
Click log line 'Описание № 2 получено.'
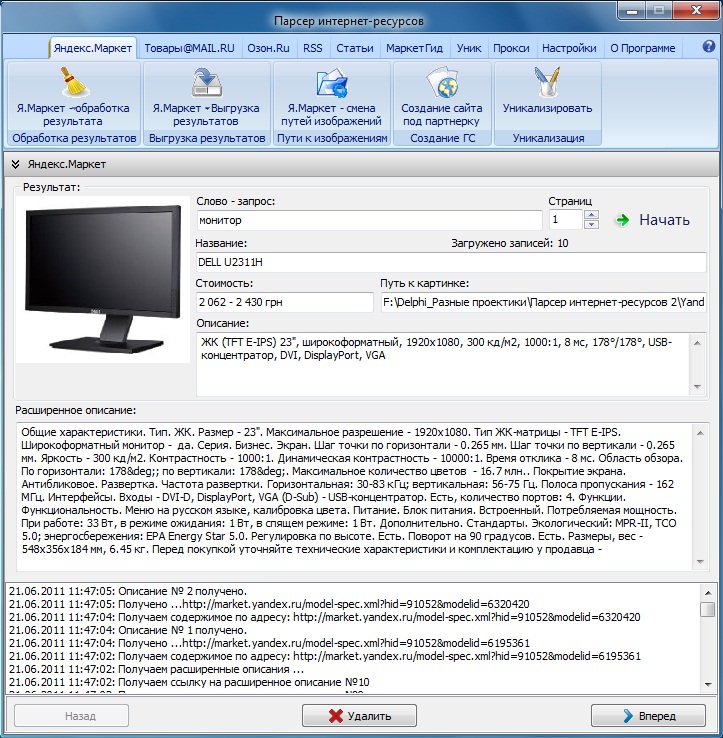click(128, 591)
